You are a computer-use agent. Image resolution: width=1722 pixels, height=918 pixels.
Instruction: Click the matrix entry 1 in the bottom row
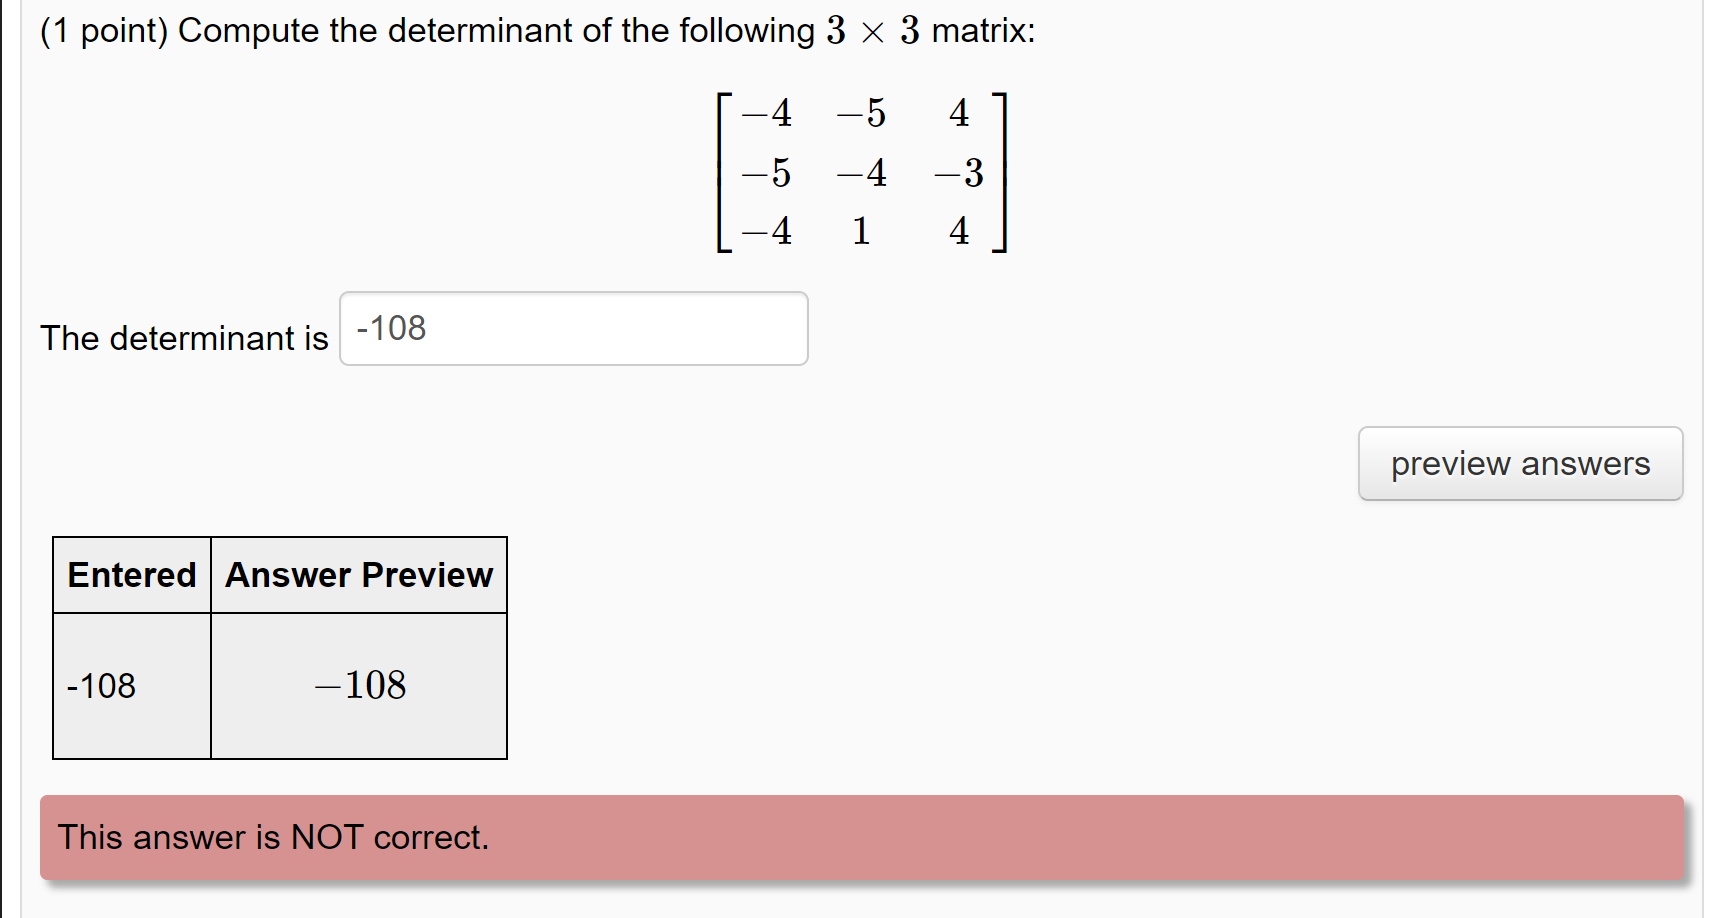(x=861, y=231)
